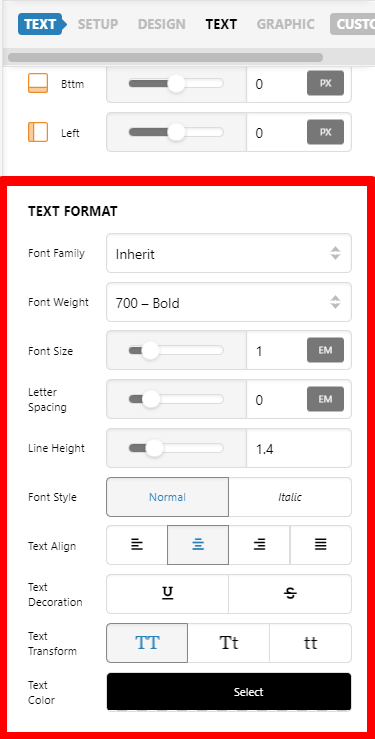Image resolution: width=375 pixels, height=739 pixels.
Task: Switch to the GRAPHIC tab
Action: tap(285, 24)
